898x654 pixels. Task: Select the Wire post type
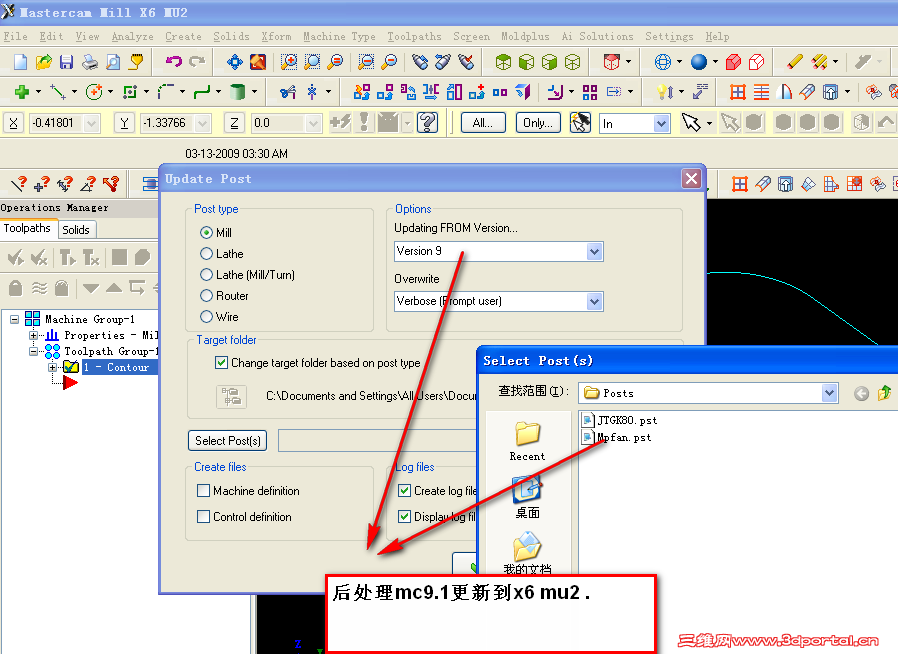pos(206,317)
